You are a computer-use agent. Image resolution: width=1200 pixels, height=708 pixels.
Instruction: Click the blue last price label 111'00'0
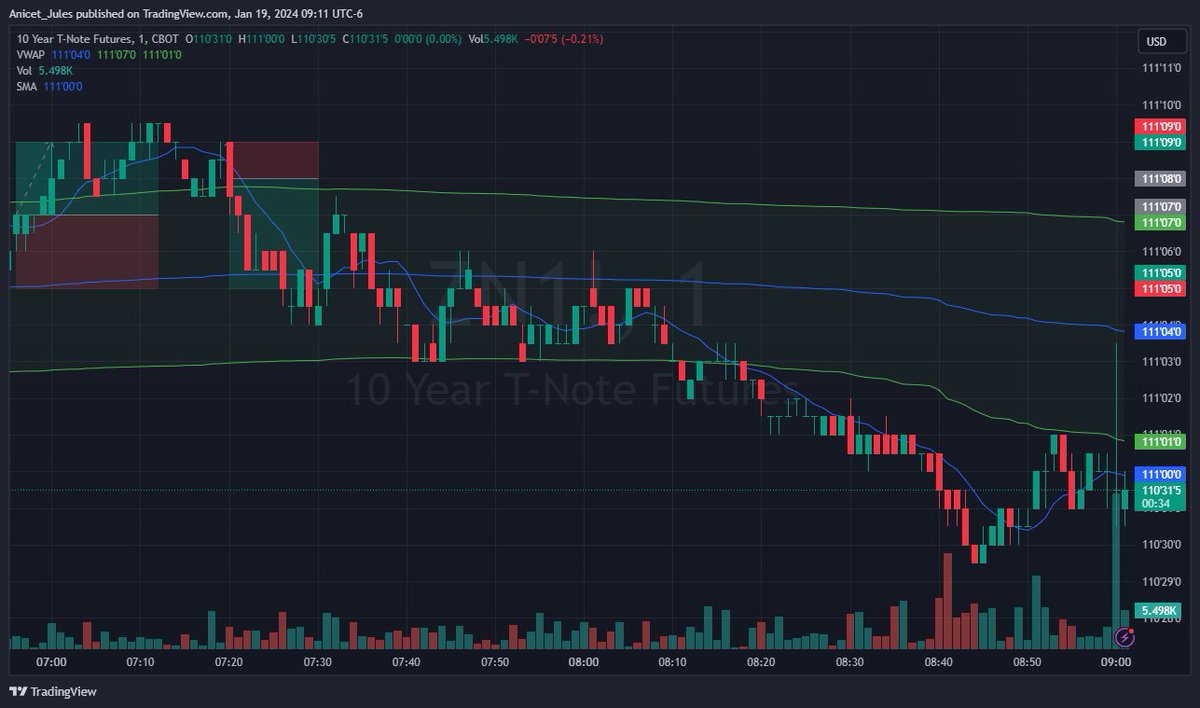click(x=1160, y=474)
